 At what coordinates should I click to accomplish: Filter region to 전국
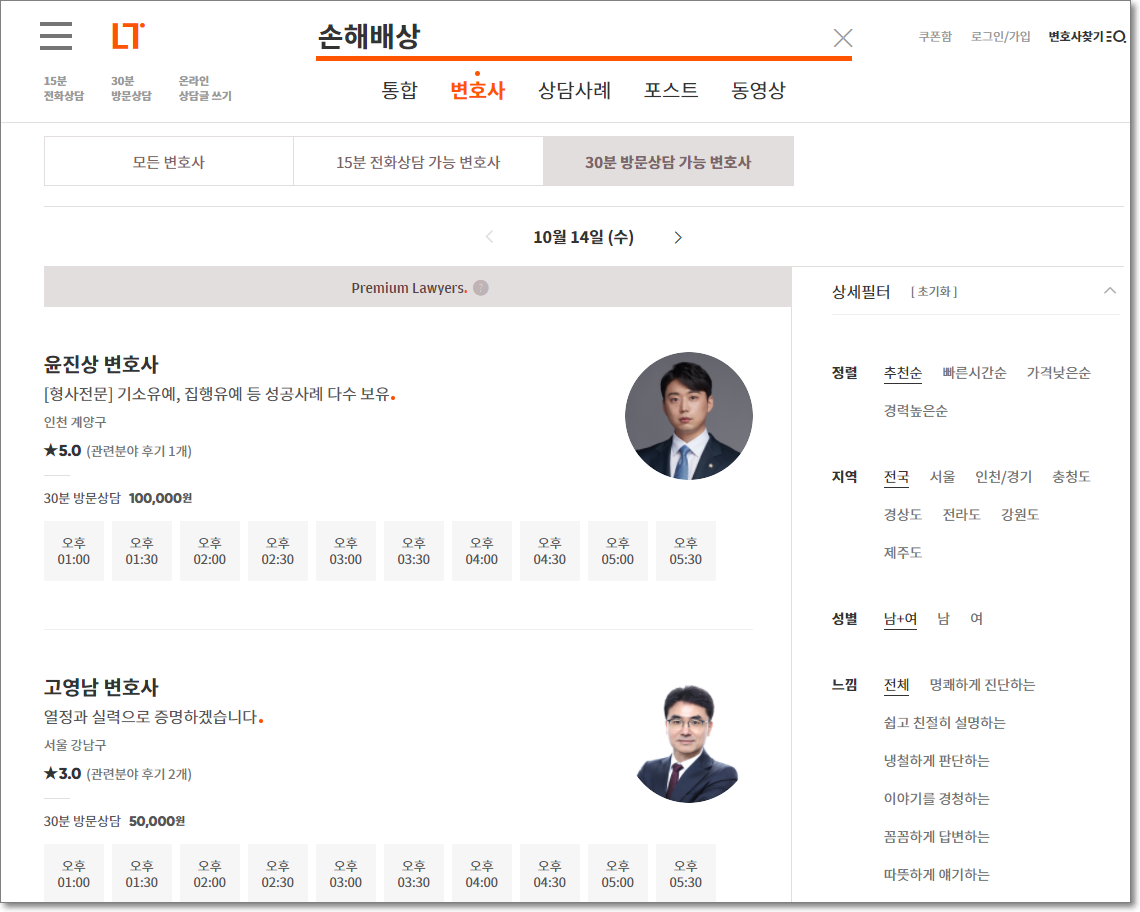[x=896, y=477]
